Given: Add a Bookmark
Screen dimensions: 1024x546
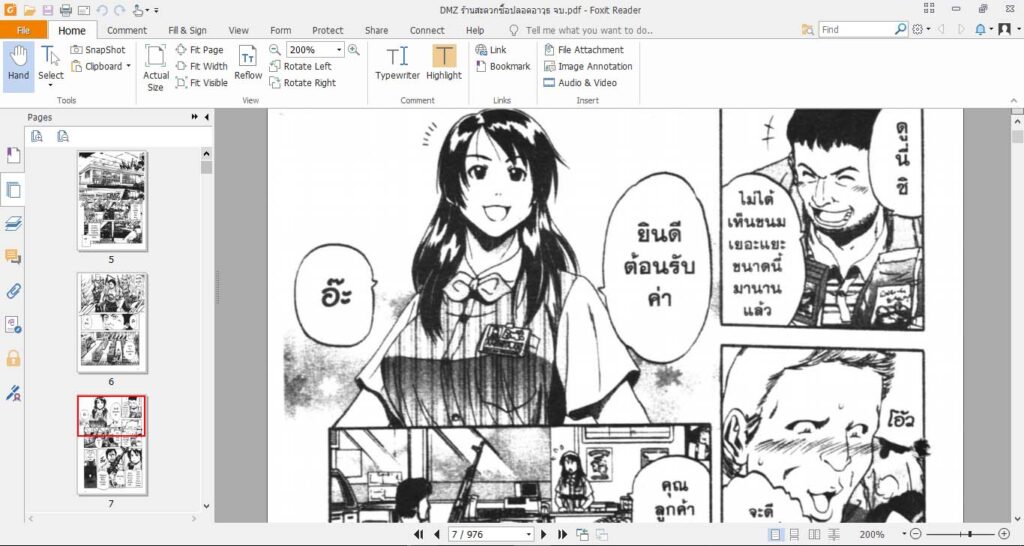Looking at the screenshot, I should pos(503,66).
